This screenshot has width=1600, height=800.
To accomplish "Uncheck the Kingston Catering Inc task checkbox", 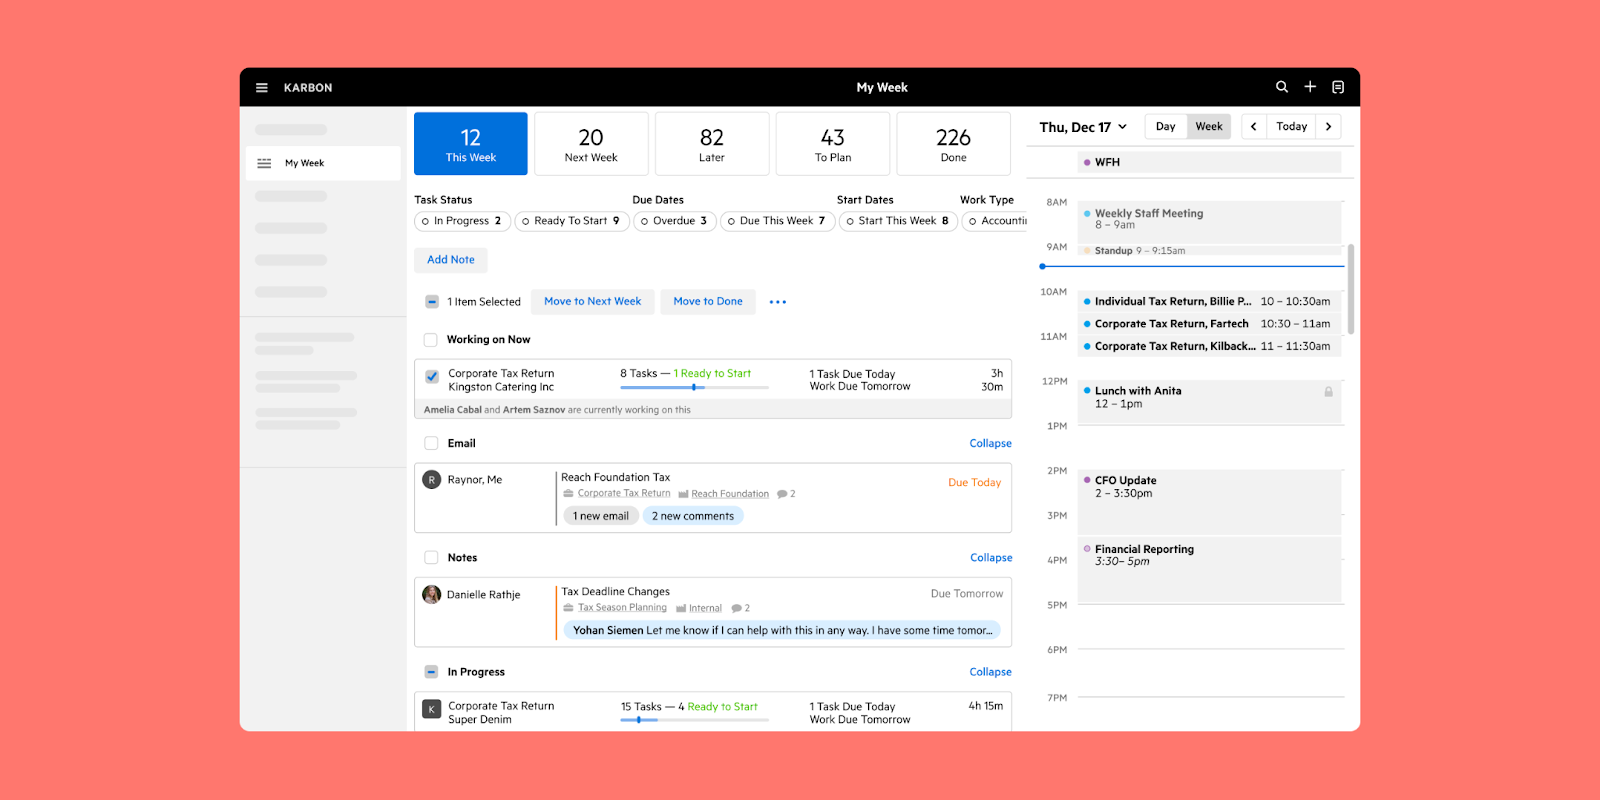I will point(432,377).
